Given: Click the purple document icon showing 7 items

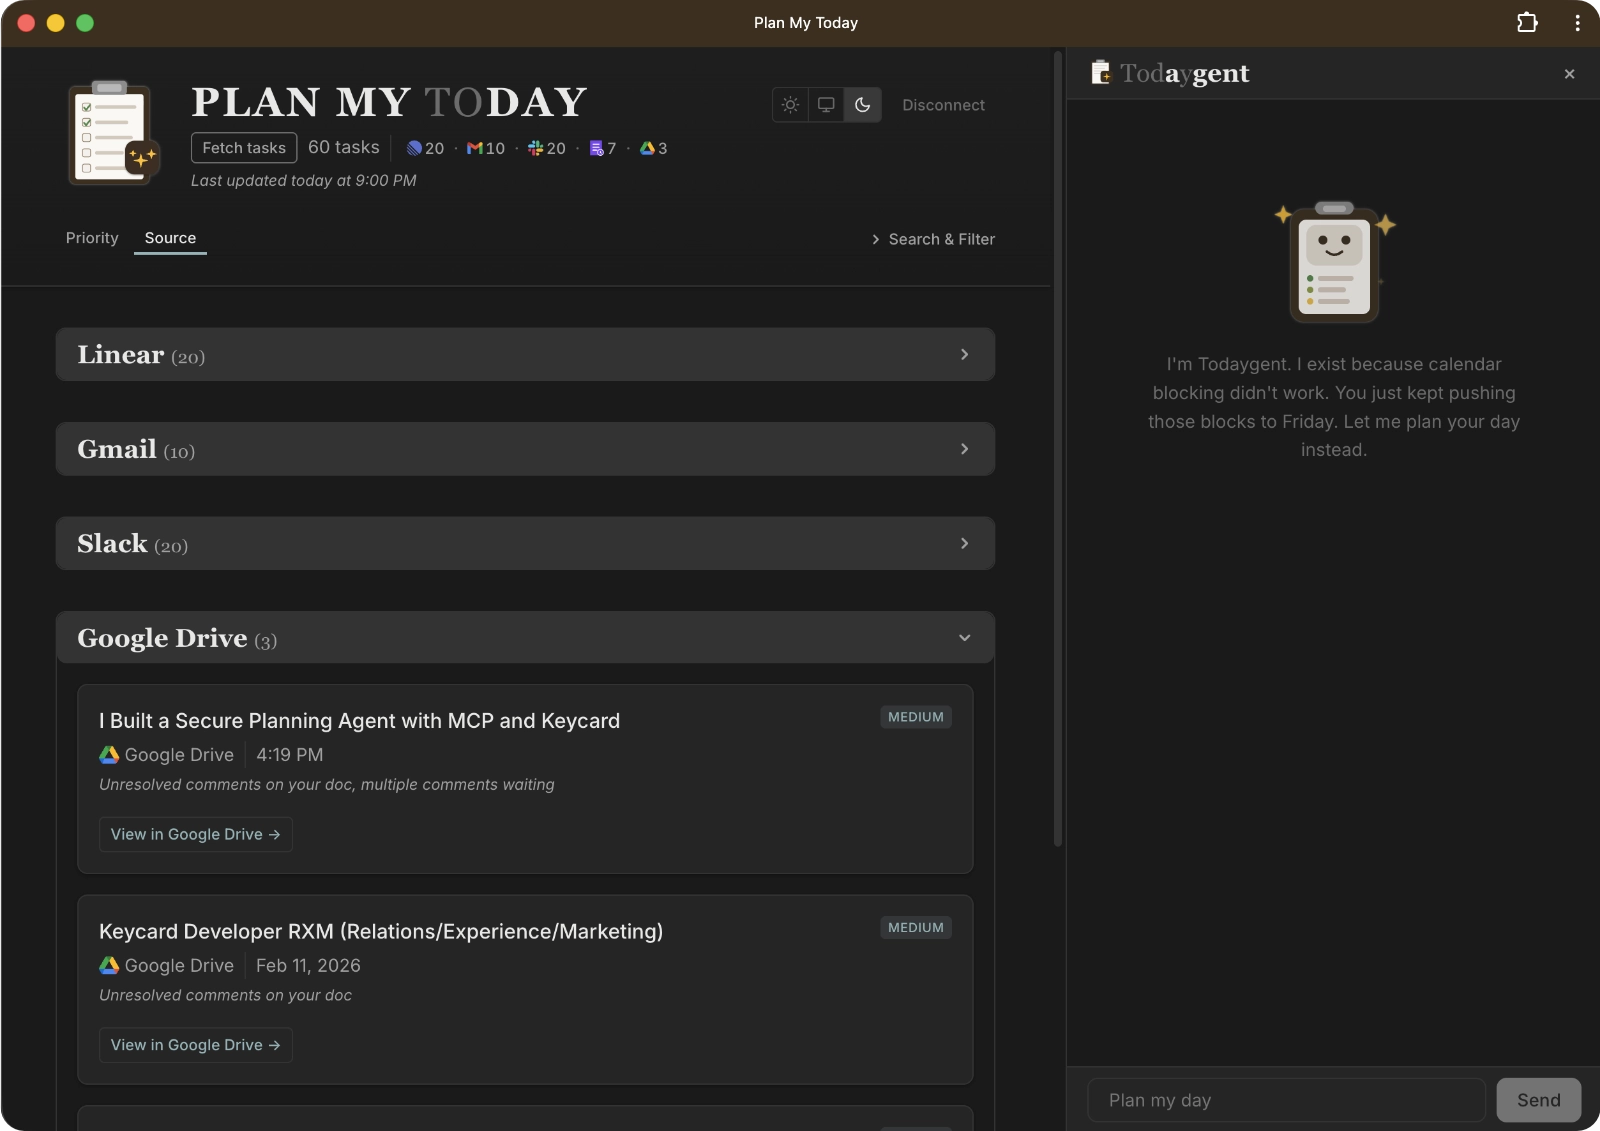Looking at the screenshot, I should 598,148.
